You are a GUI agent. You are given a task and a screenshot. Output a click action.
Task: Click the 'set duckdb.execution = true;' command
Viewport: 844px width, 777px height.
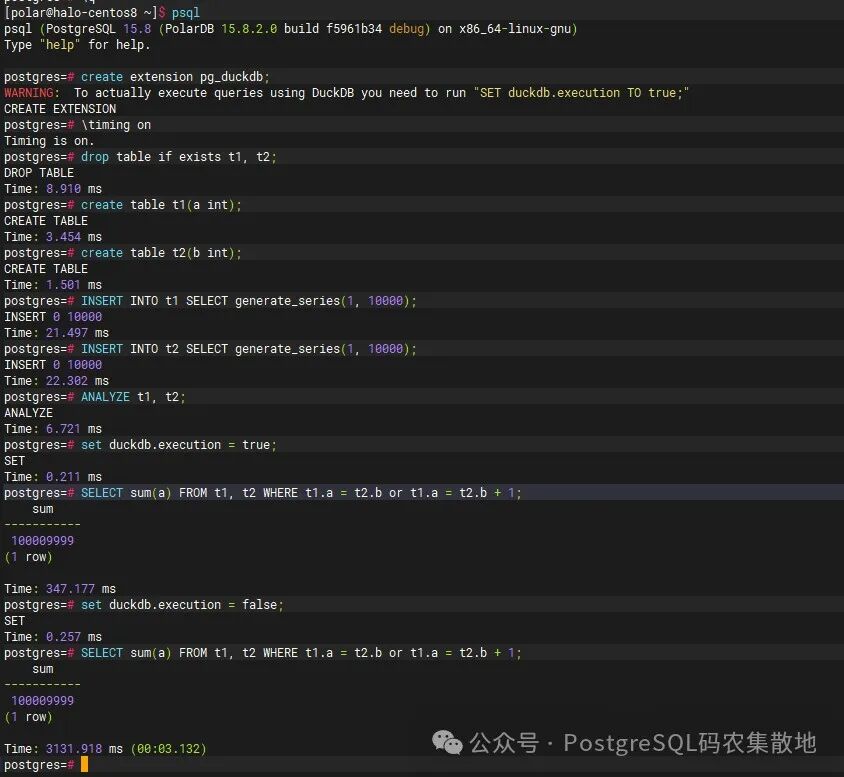[x=179, y=445]
